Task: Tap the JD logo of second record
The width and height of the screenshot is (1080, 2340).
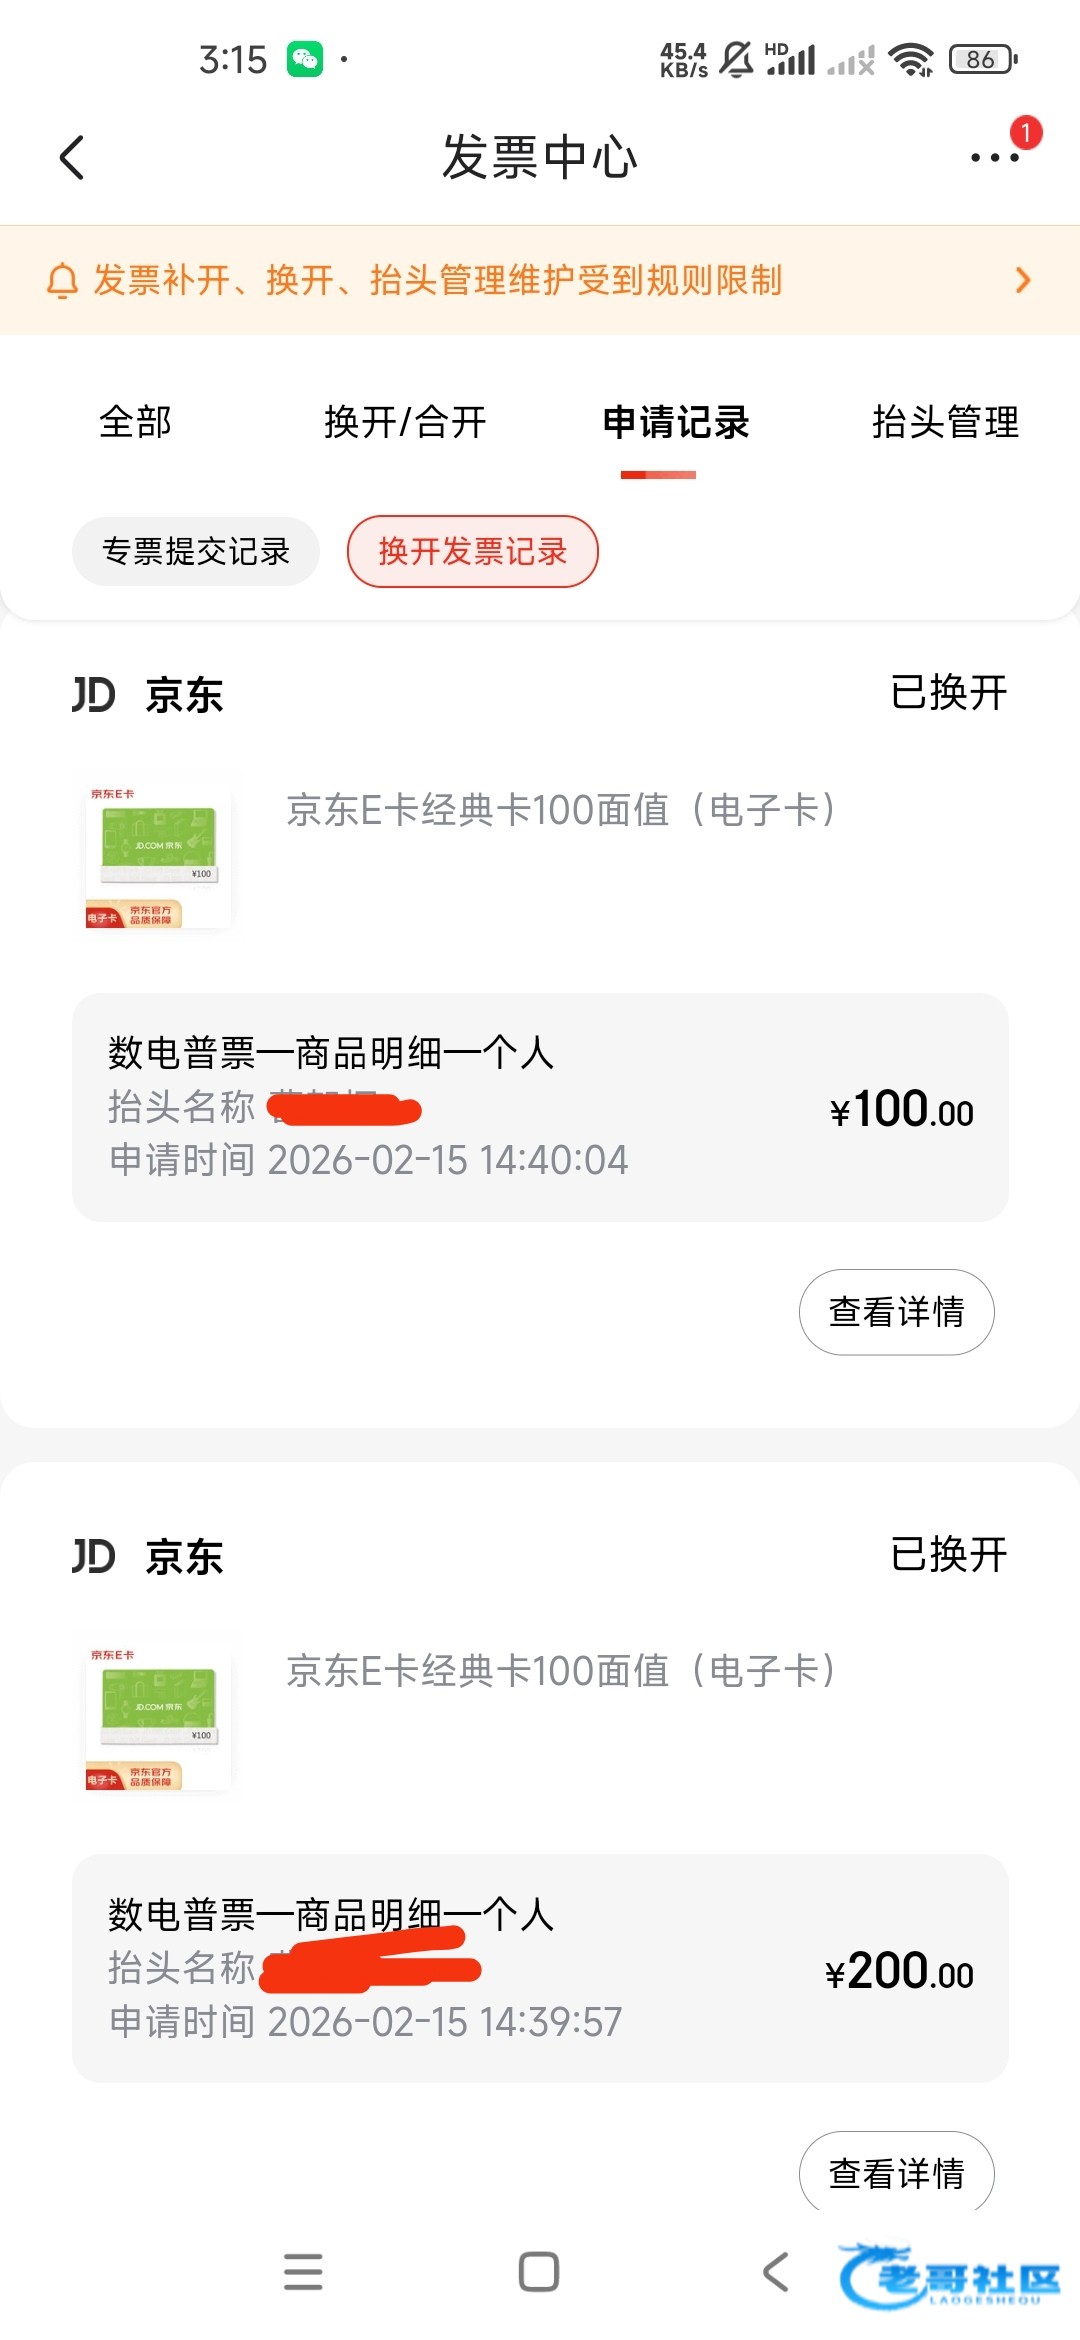Action: click(94, 1556)
